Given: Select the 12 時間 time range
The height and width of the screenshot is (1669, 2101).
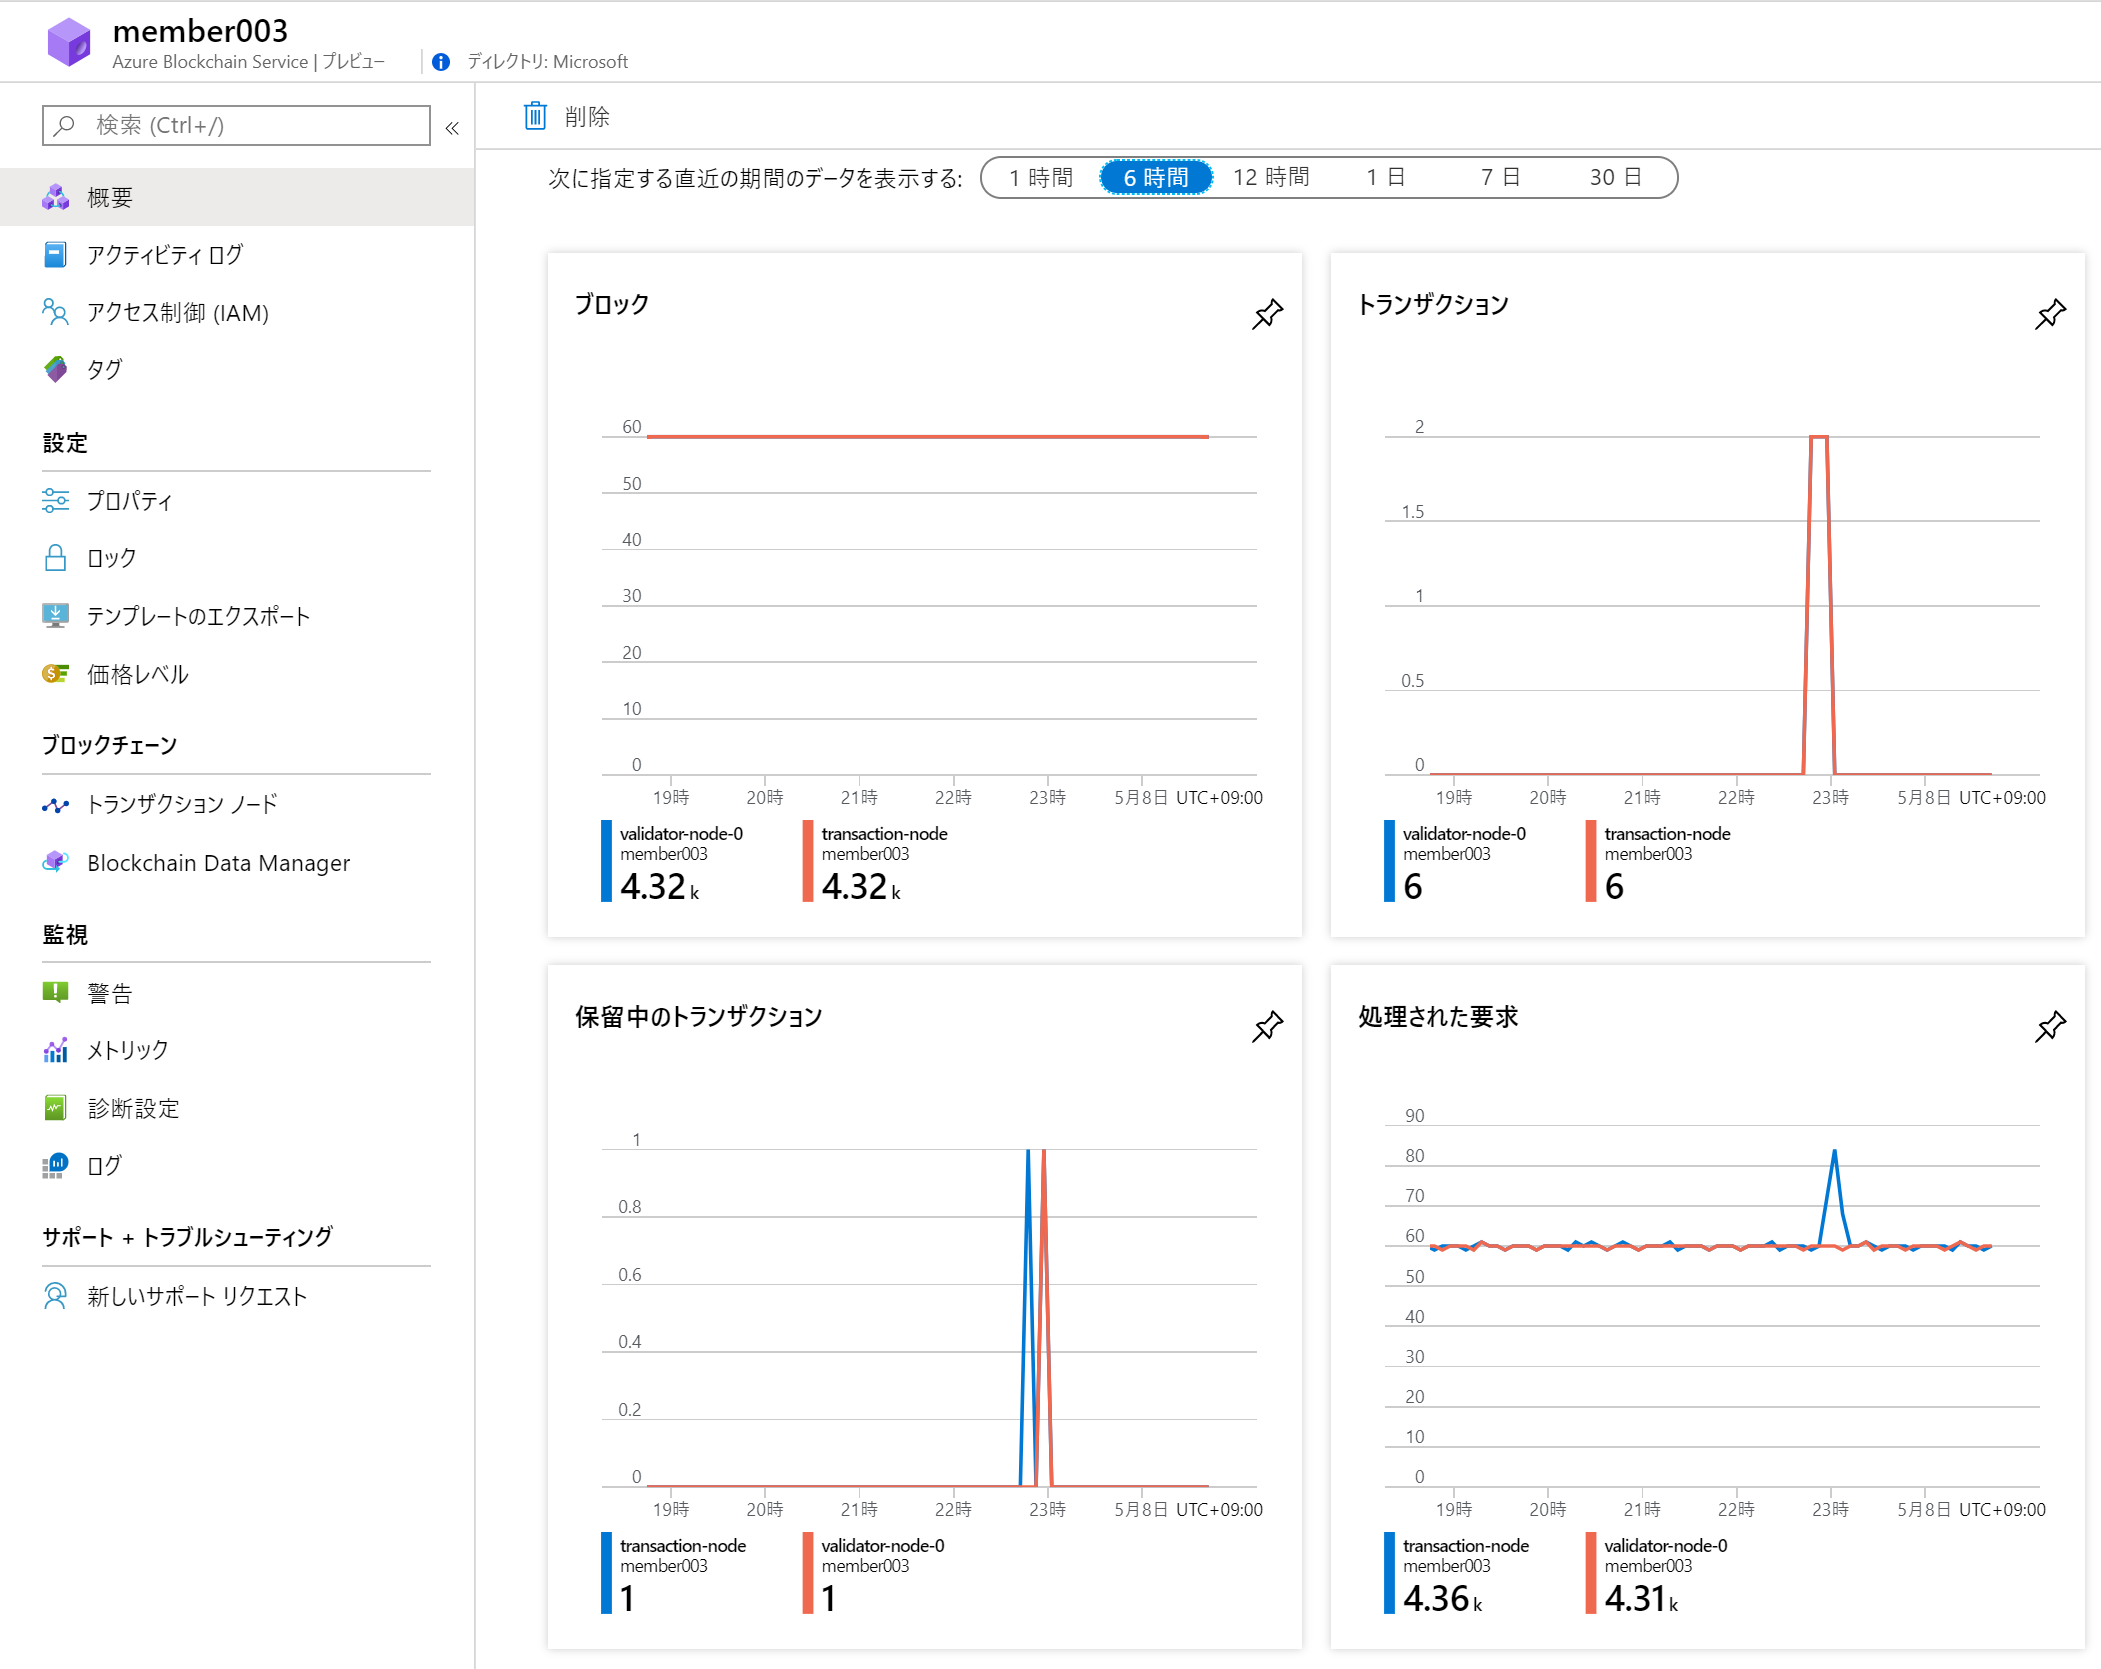Looking at the screenshot, I should (x=1271, y=178).
